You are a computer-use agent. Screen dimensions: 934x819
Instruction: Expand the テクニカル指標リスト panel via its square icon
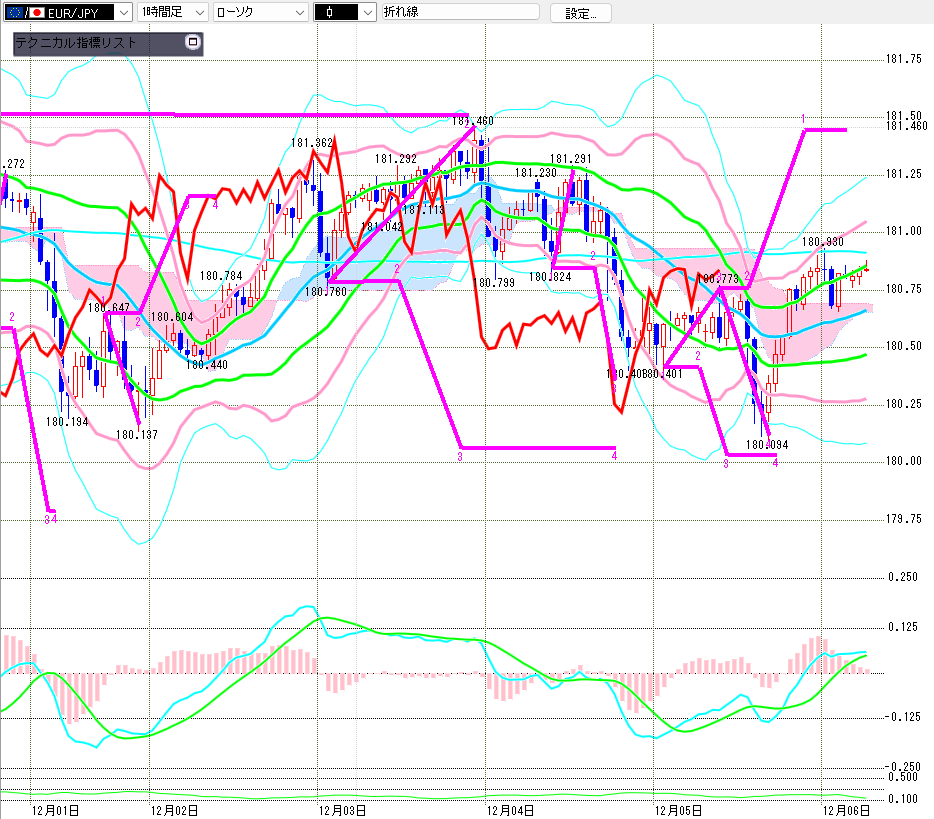[x=193, y=43]
